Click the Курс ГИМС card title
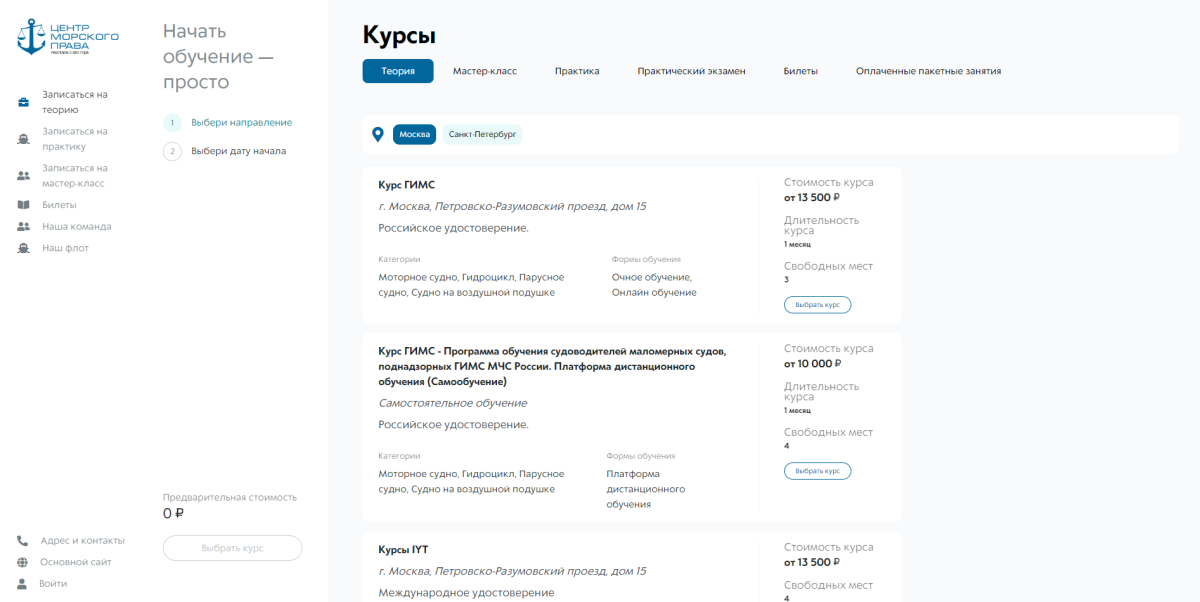Image resolution: width=1200 pixels, height=602 pixels. 406,185
